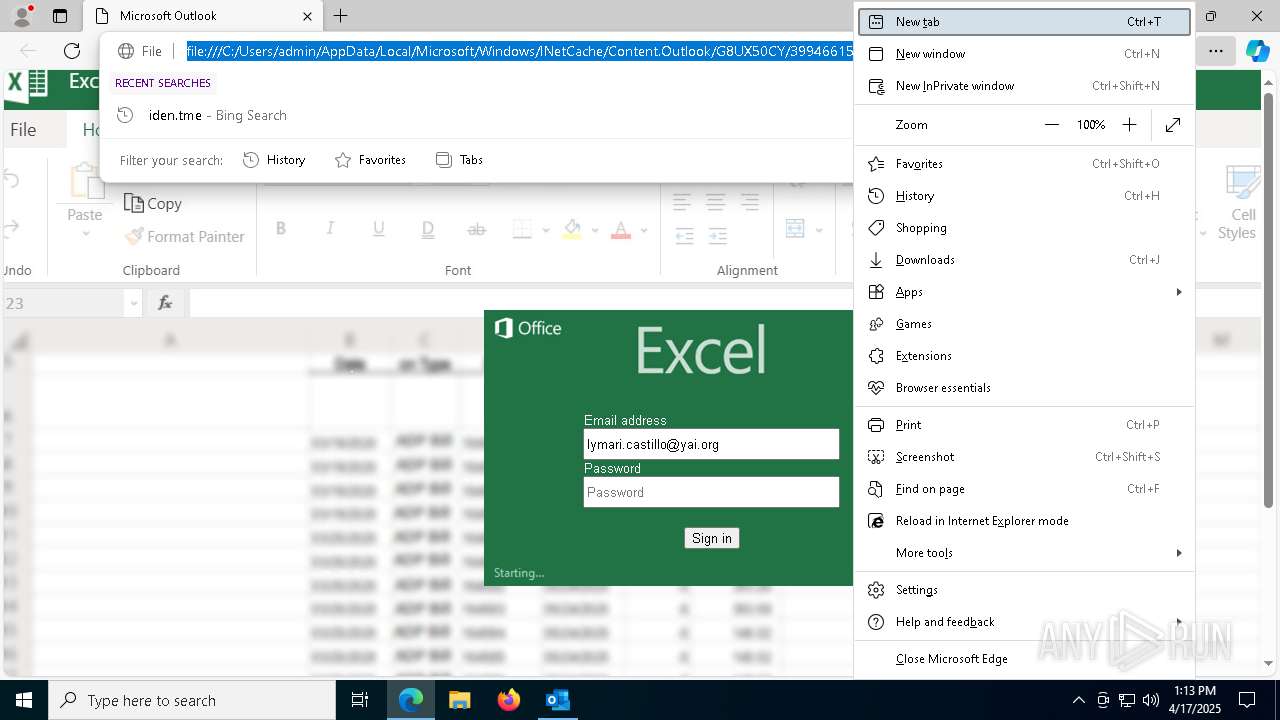This screenshot has width=1280, height=720.
Task: Select iden.tme recent search suggestion
Action: [475, 115]
